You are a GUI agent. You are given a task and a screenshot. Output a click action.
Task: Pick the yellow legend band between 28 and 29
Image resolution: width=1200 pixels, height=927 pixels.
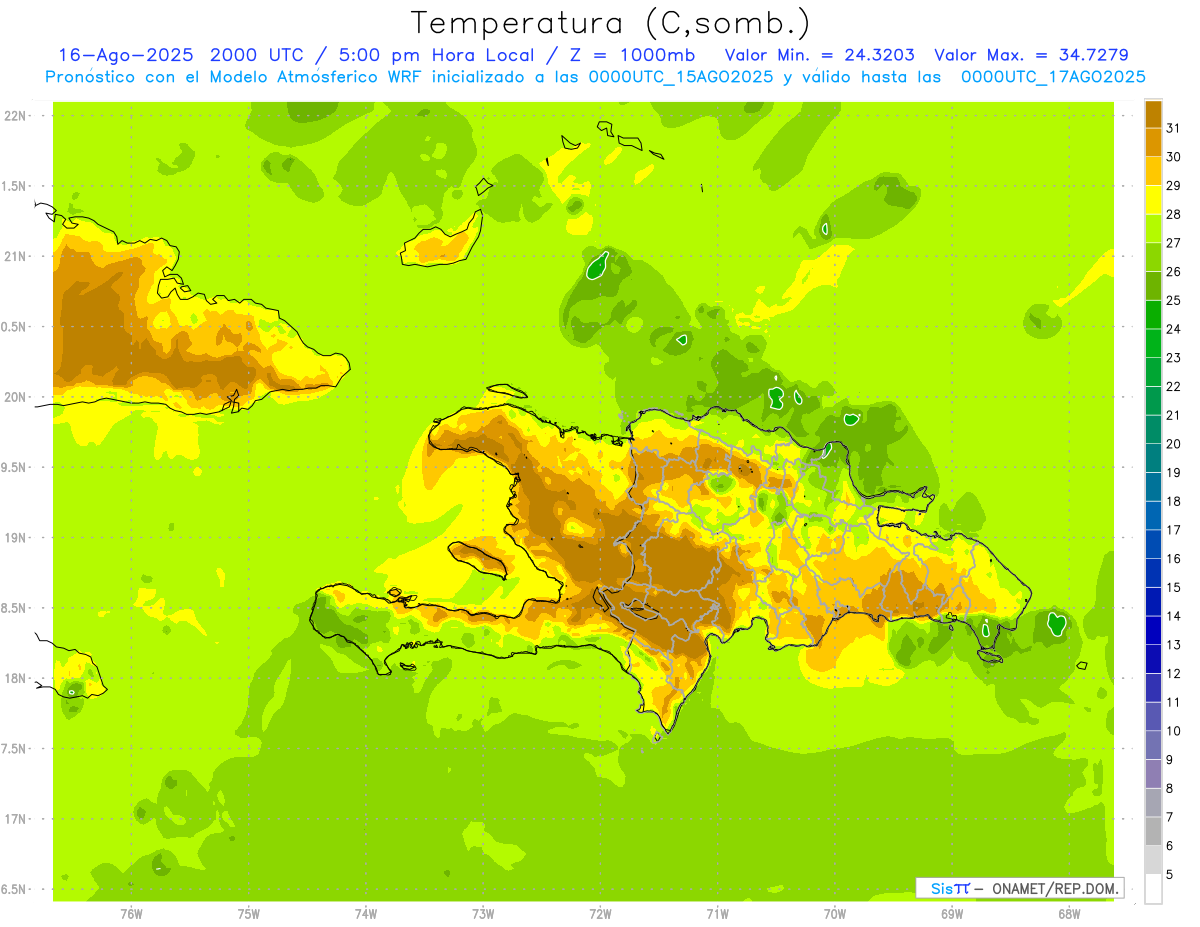[1153, 200]
